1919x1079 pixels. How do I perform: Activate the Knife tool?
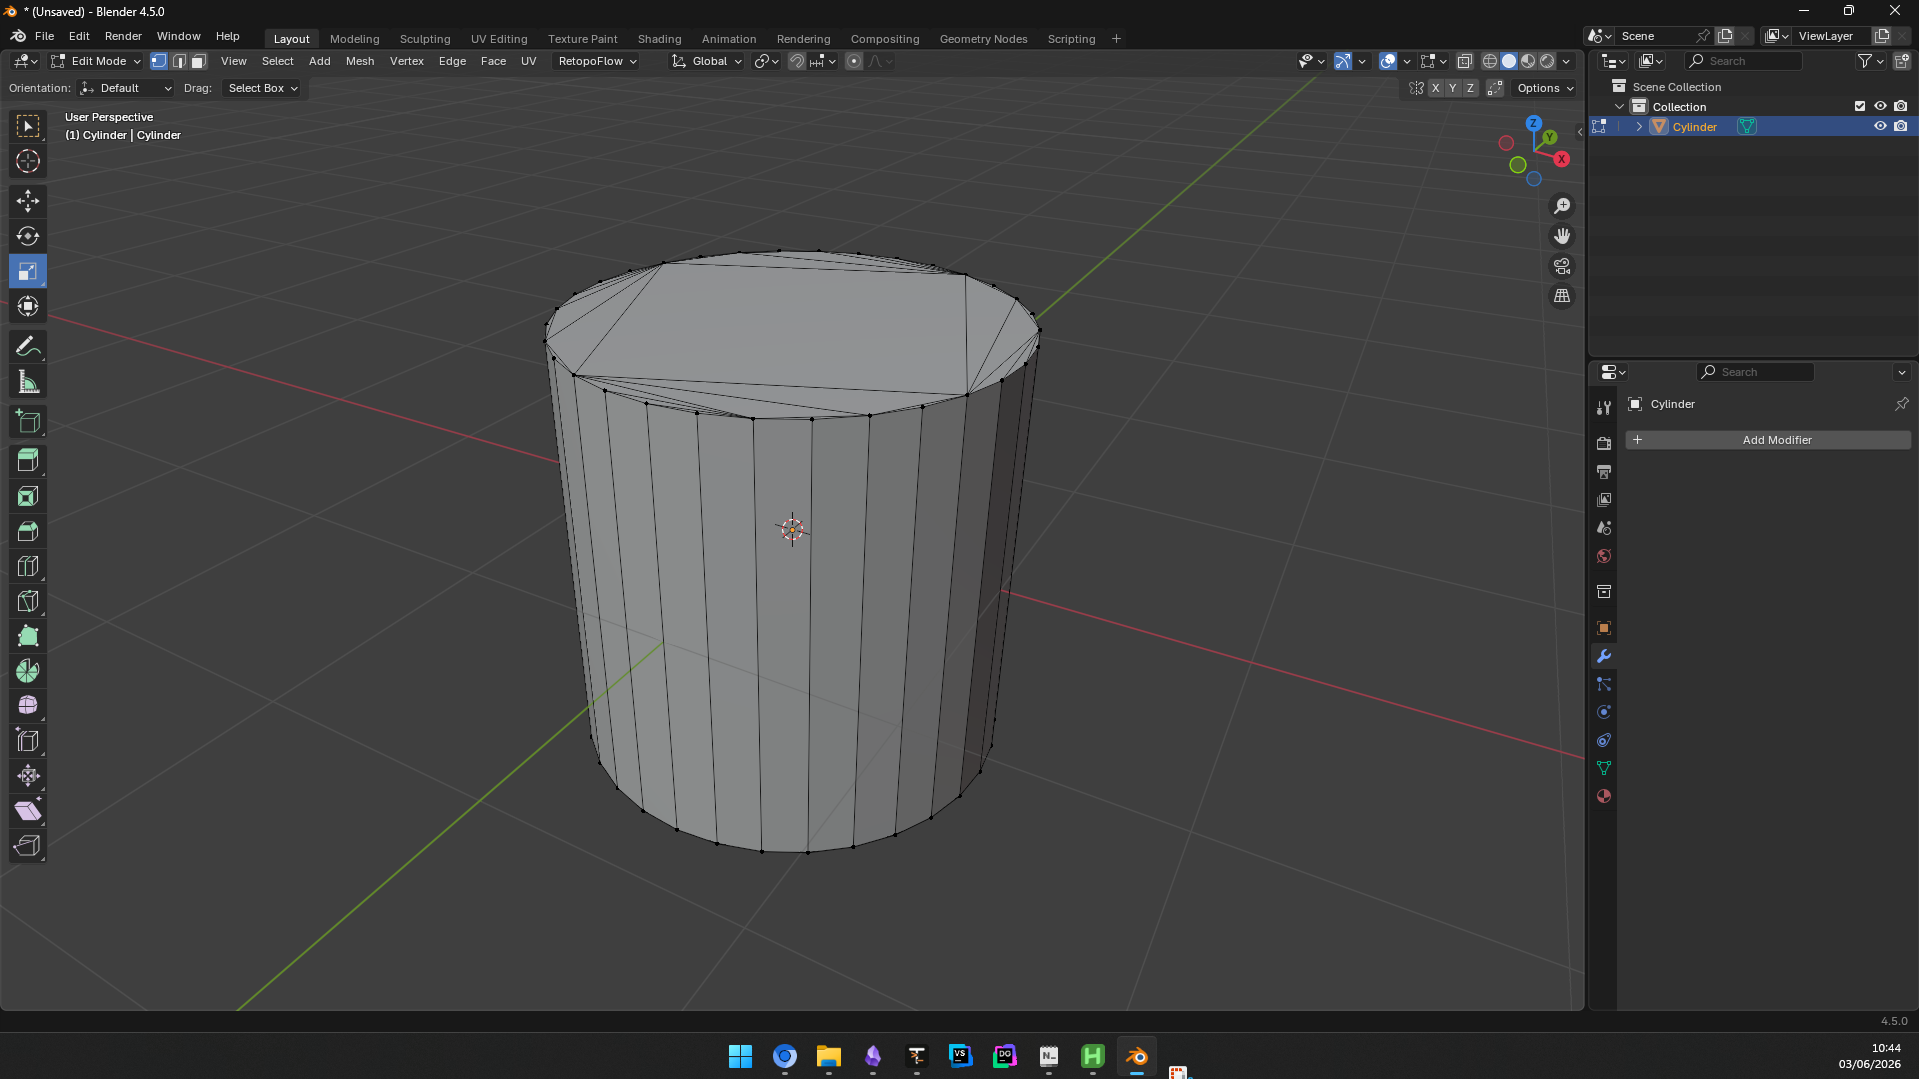(28, 601)
